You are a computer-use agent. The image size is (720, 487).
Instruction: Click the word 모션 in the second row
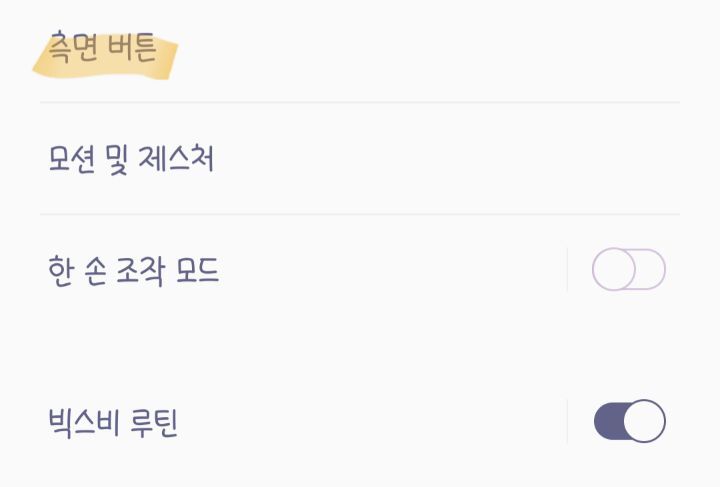[71, 159]
